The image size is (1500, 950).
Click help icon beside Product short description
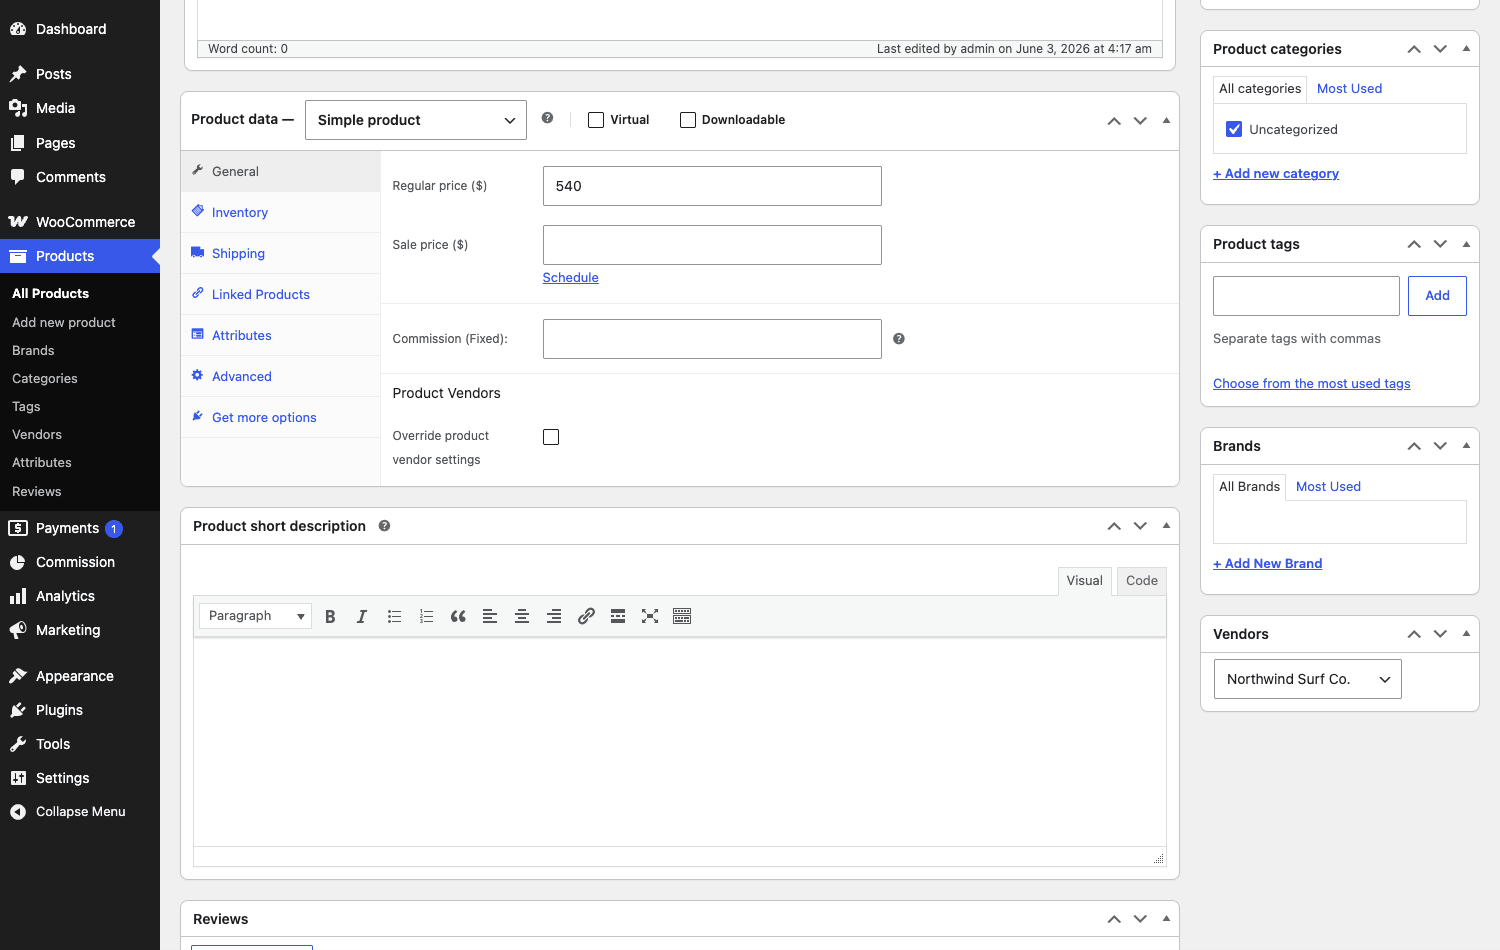384,526
